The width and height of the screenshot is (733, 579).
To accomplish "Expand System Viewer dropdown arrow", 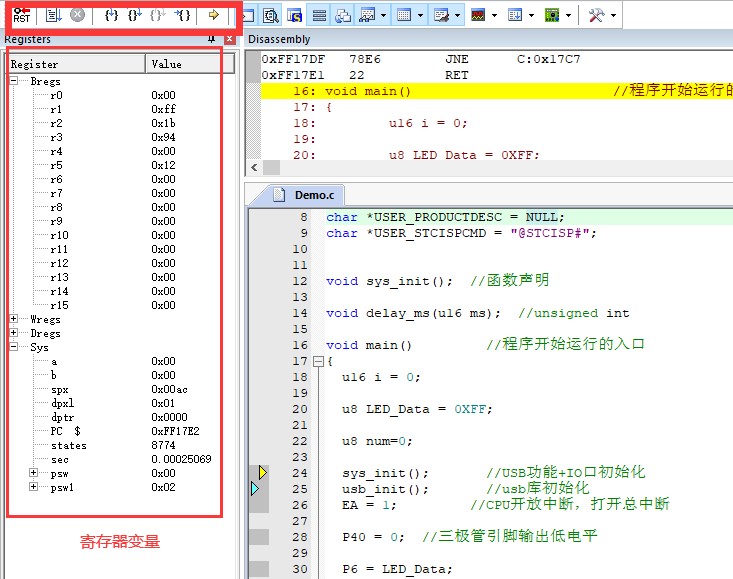I will (568, 15).
